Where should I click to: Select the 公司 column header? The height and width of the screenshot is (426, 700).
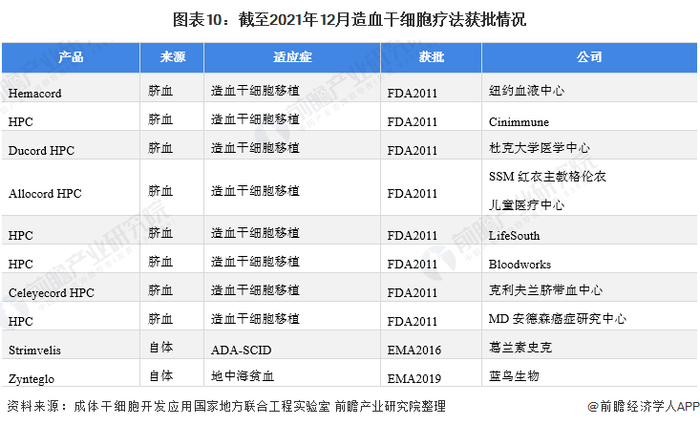click(x=589, y=57)
